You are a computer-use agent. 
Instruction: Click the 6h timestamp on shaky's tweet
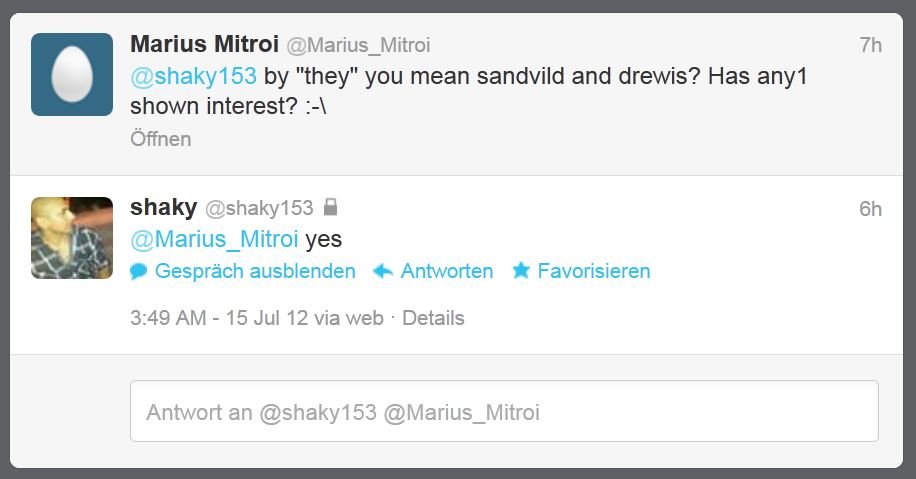pos(870,209)
